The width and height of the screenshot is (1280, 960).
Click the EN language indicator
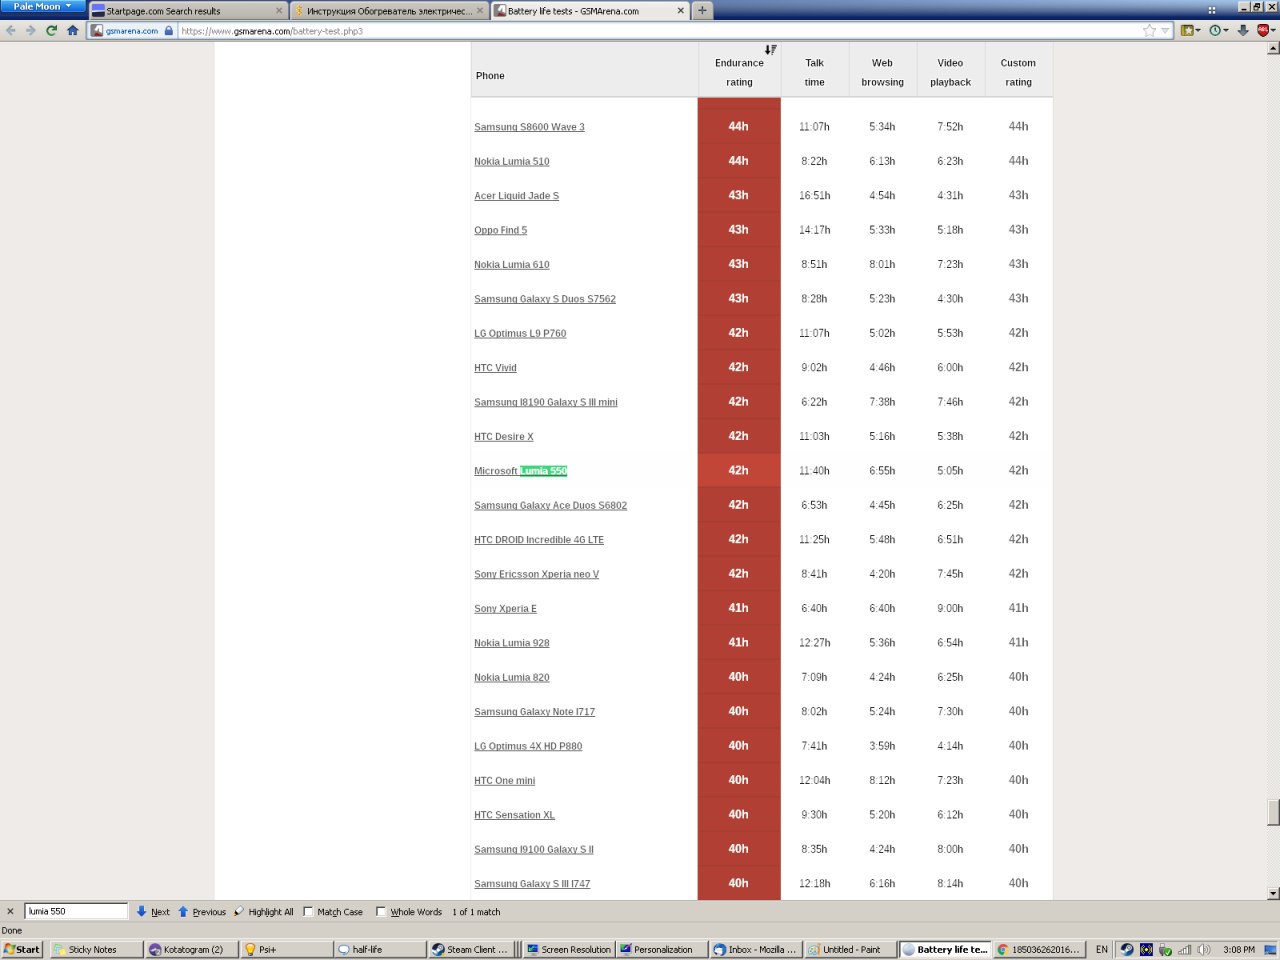(x=1101, y=949)
